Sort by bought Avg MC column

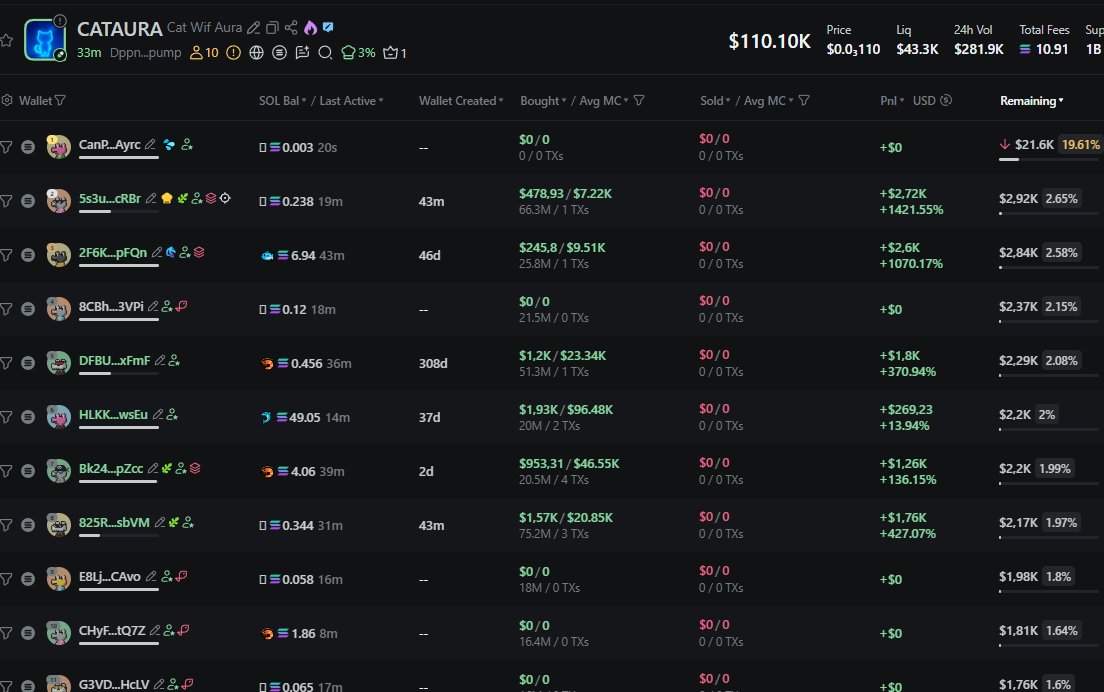pos(604,101)
